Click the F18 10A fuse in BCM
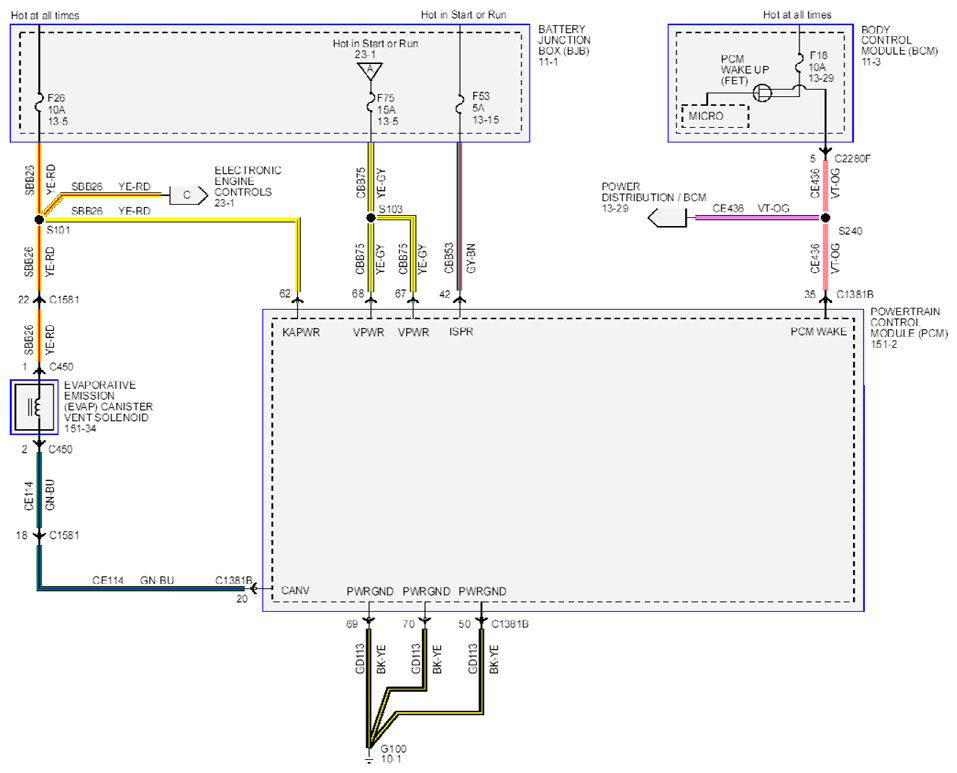Image resolution: width=957 pixels, height=773 pixels. (x=800, y=63)
